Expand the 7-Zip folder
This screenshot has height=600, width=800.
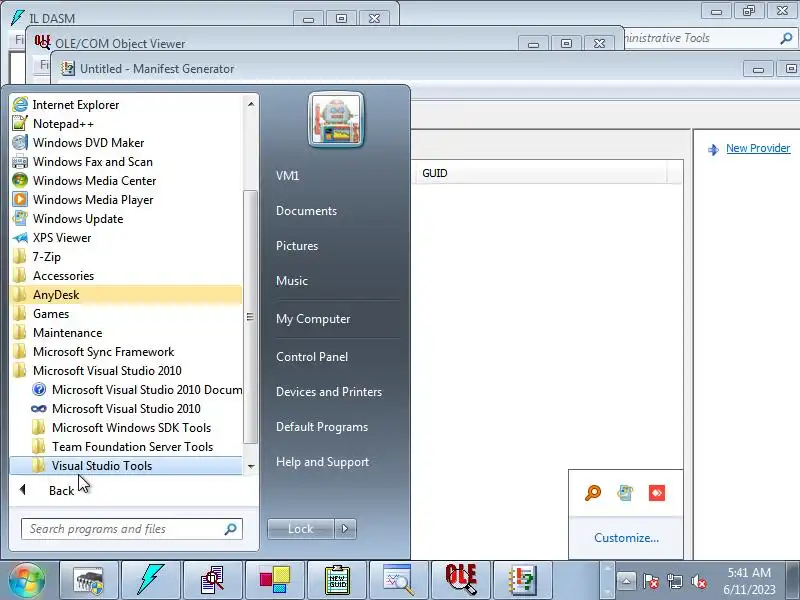(x=126, y=257)
